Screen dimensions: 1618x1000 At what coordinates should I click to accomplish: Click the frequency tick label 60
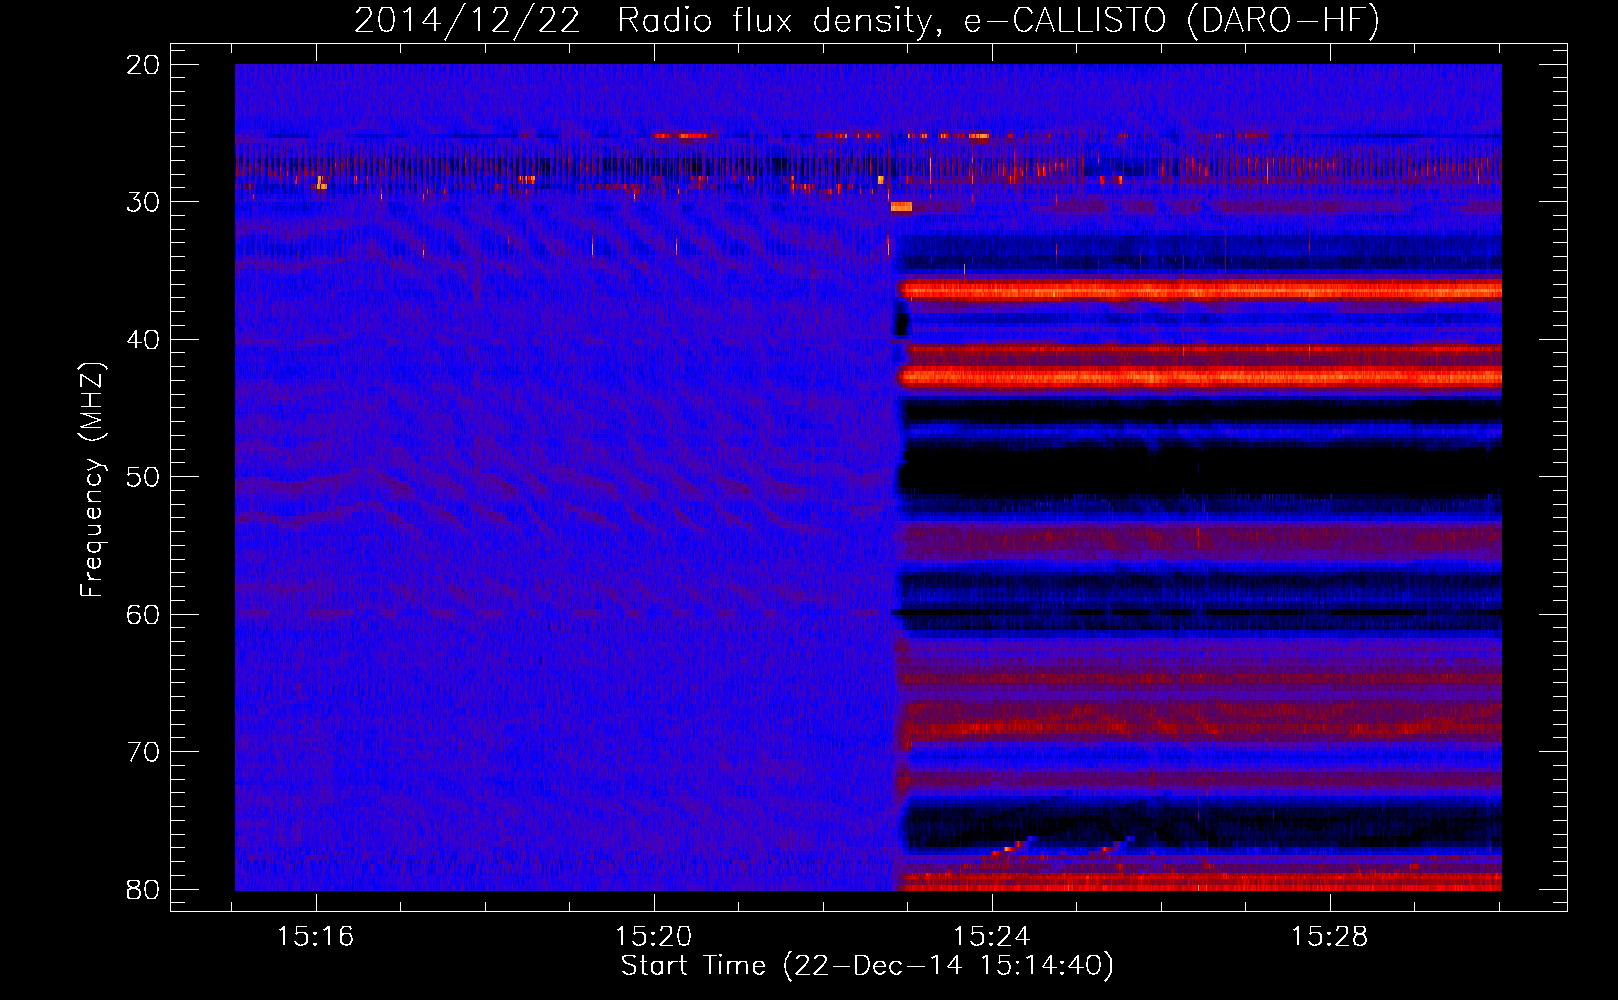pos(144,615)
